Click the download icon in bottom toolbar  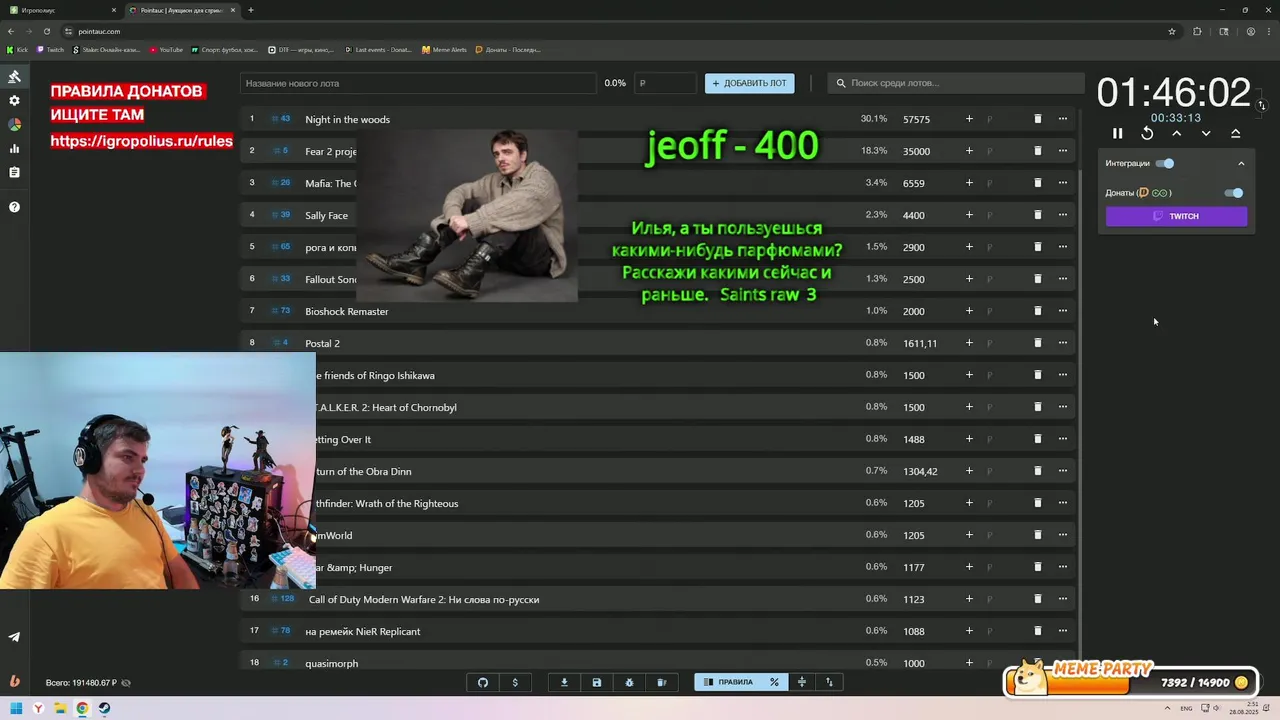[564, 682]
